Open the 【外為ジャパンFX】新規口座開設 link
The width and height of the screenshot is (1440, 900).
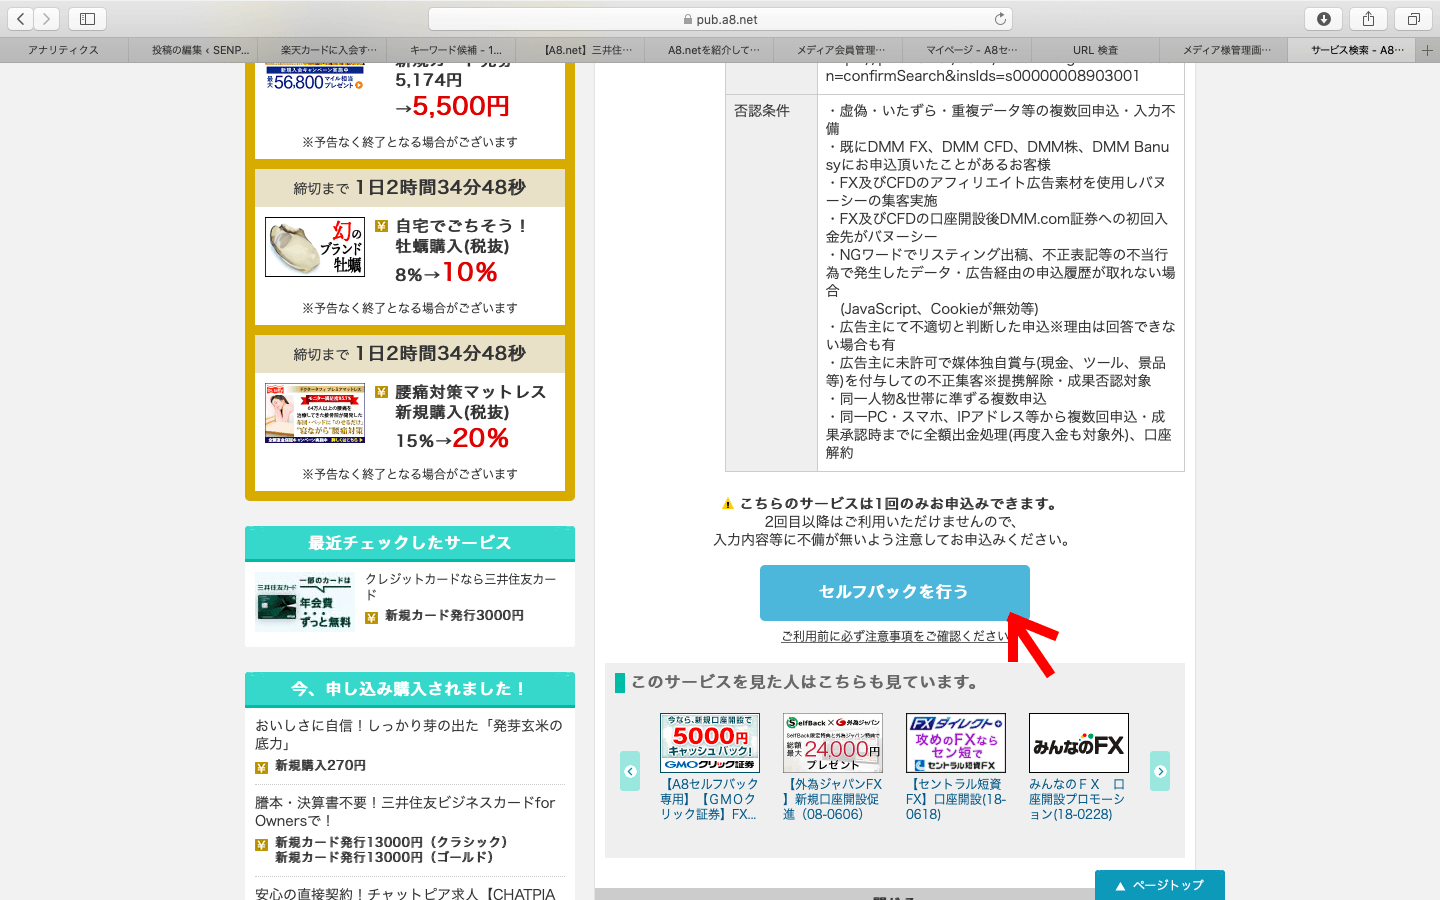pyautogui.click(x=833, y=799)
